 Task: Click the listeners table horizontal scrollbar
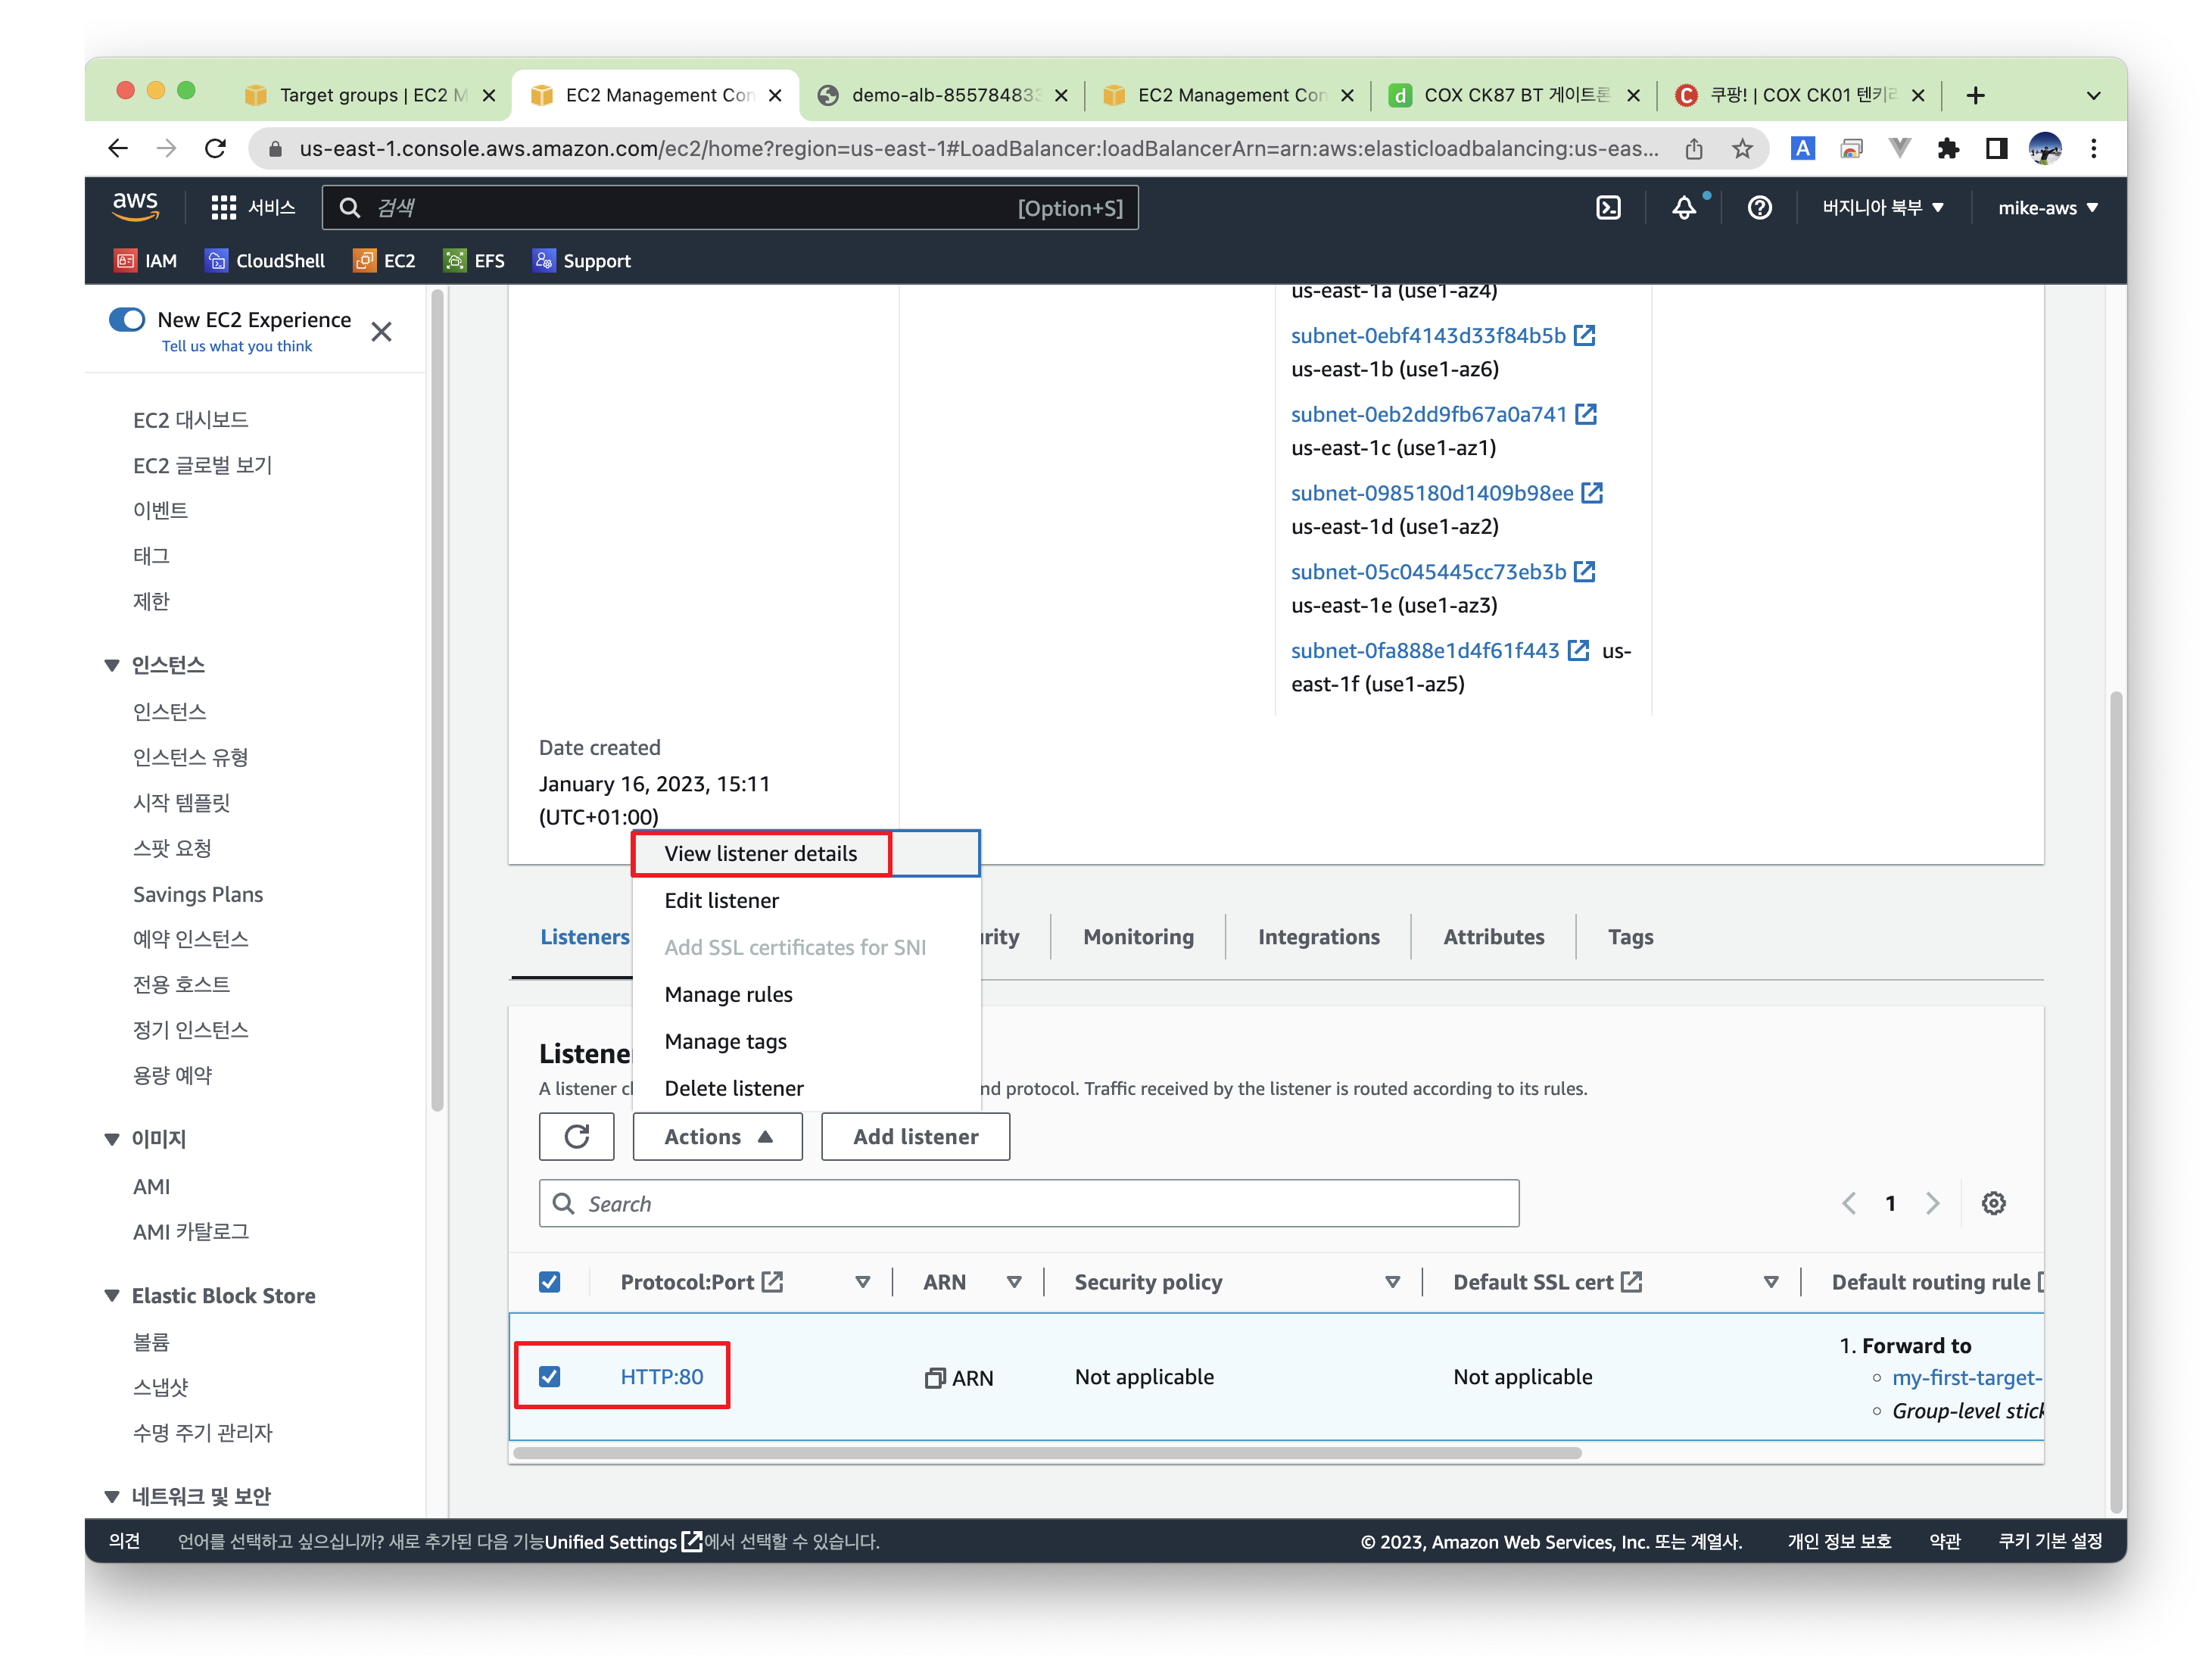click(1046, 1453)
